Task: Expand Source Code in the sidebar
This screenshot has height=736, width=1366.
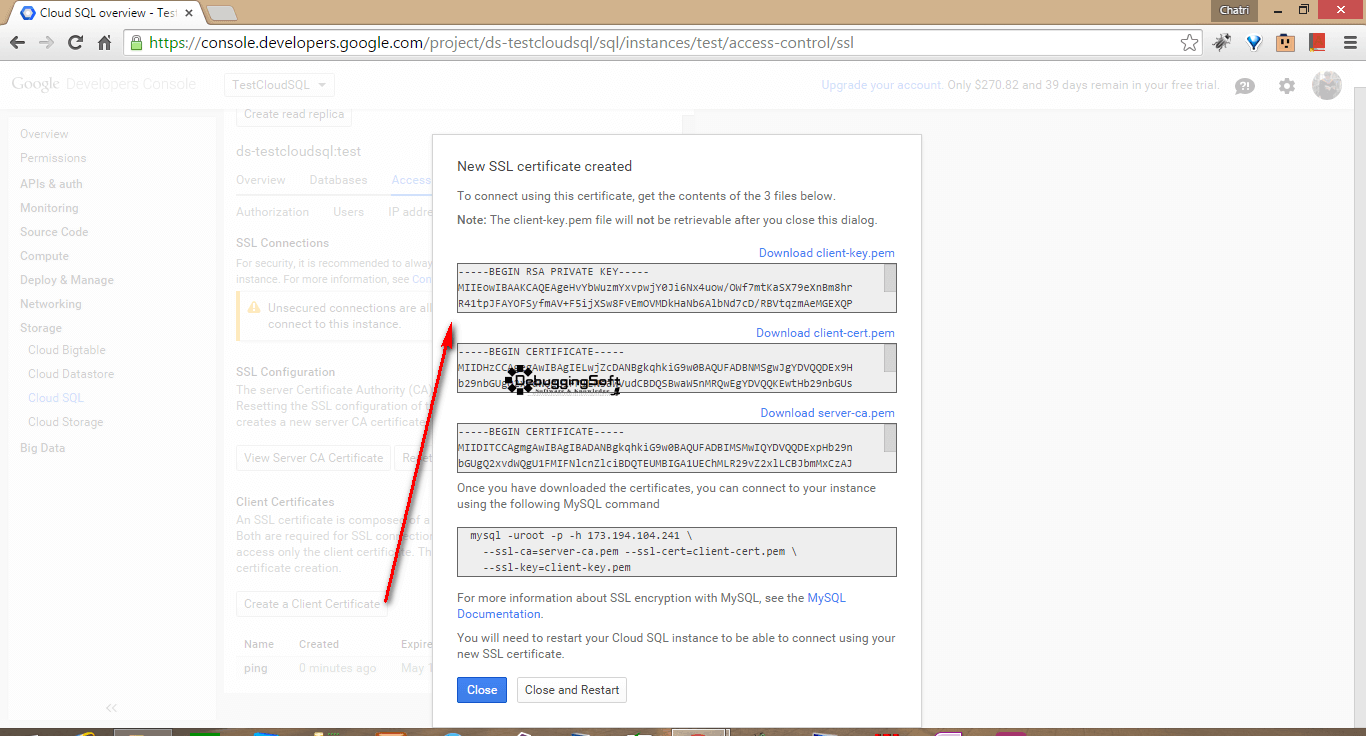Action: pos(54,232)
